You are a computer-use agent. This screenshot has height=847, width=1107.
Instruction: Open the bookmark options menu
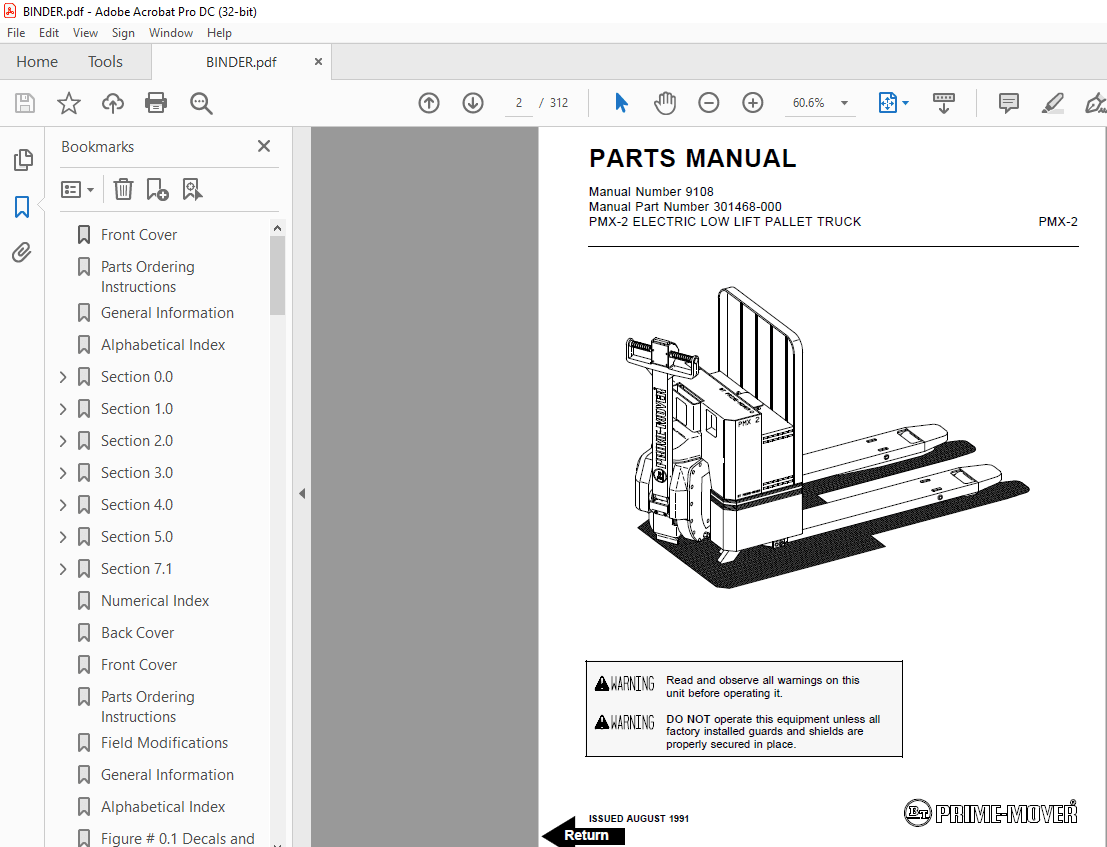point(77,189)
